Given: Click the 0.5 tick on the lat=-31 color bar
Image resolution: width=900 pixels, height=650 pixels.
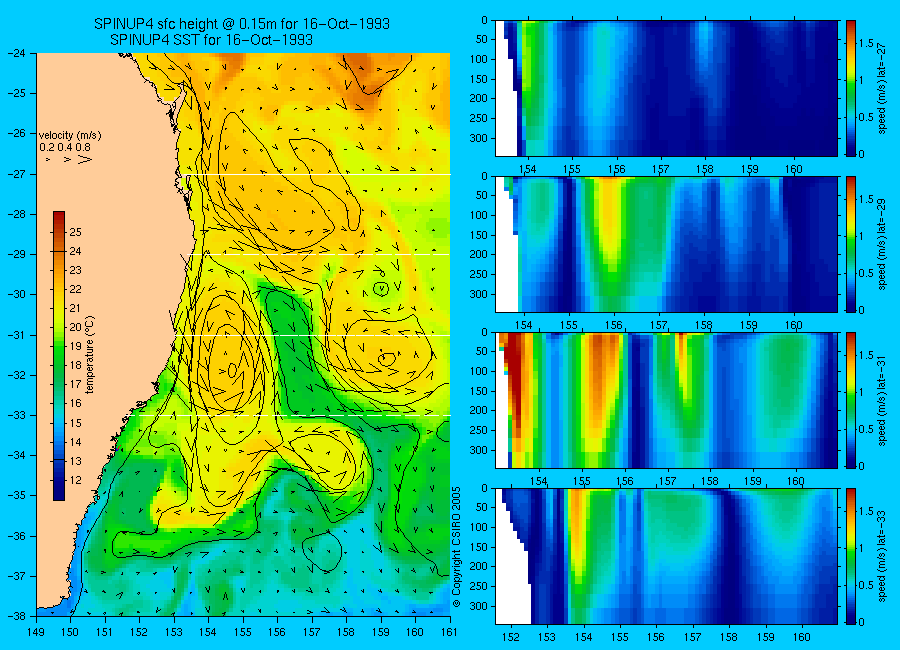Looking at the screenshot, I should [x=866, y=429].
